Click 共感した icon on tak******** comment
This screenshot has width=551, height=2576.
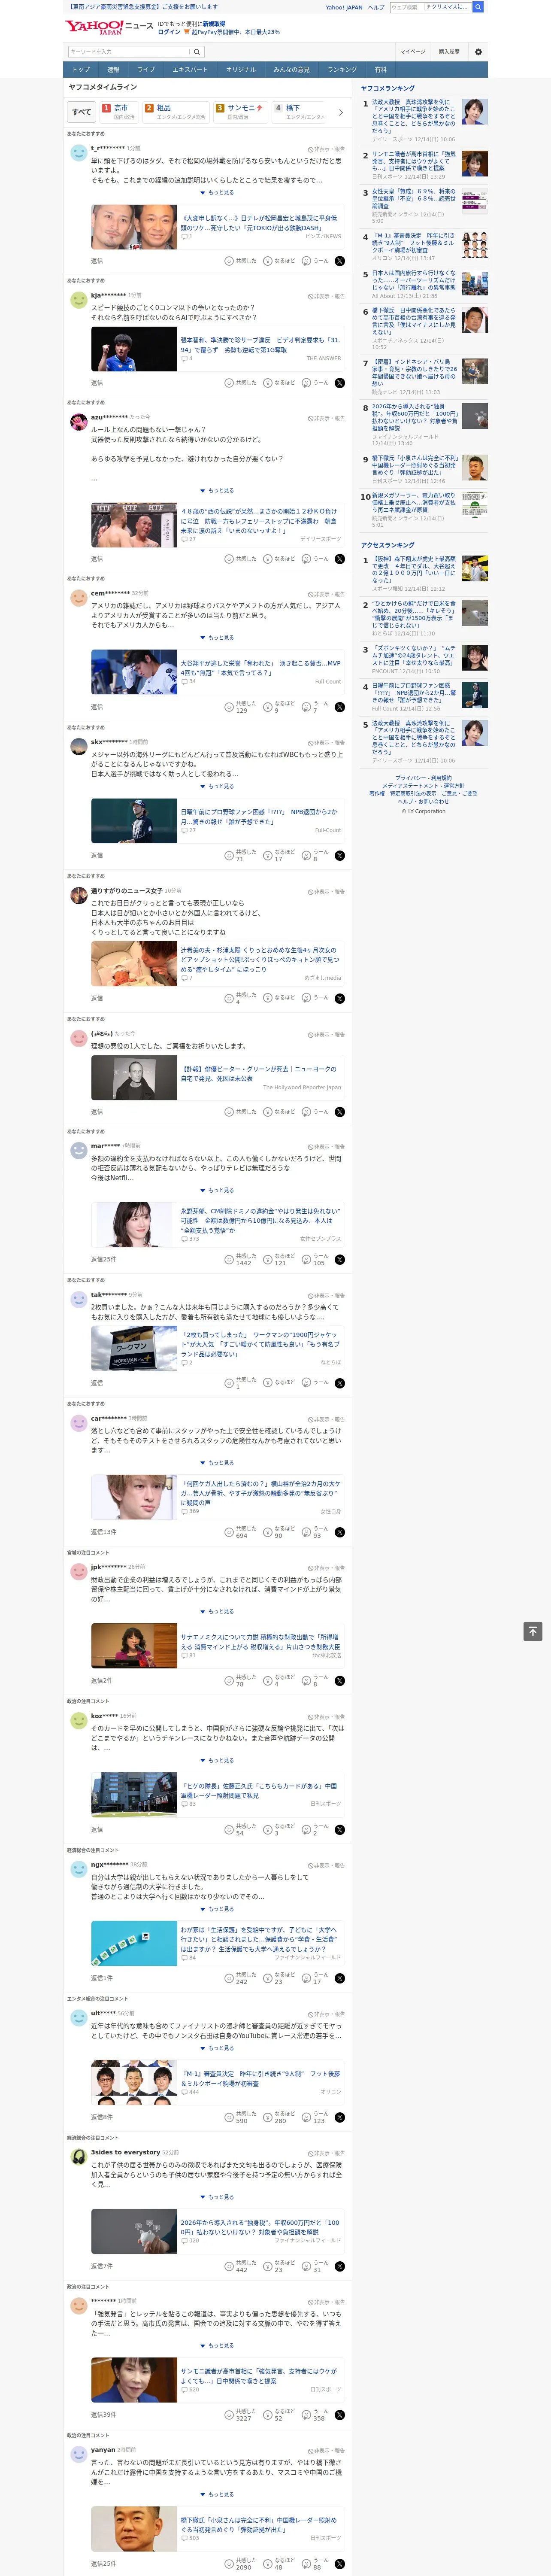[x=229, y=1383]
